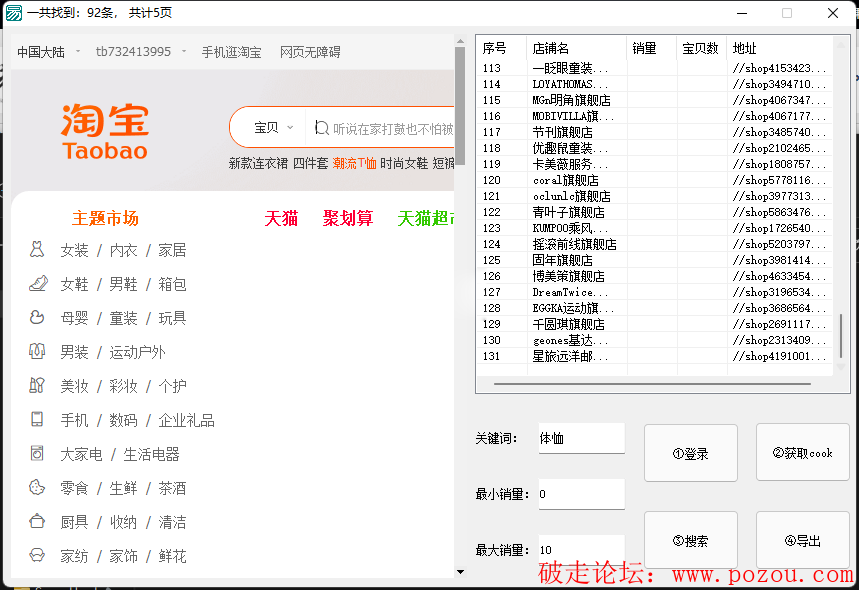Click the ②获取cook button
The image size is (859, 590).
[803, 452]
